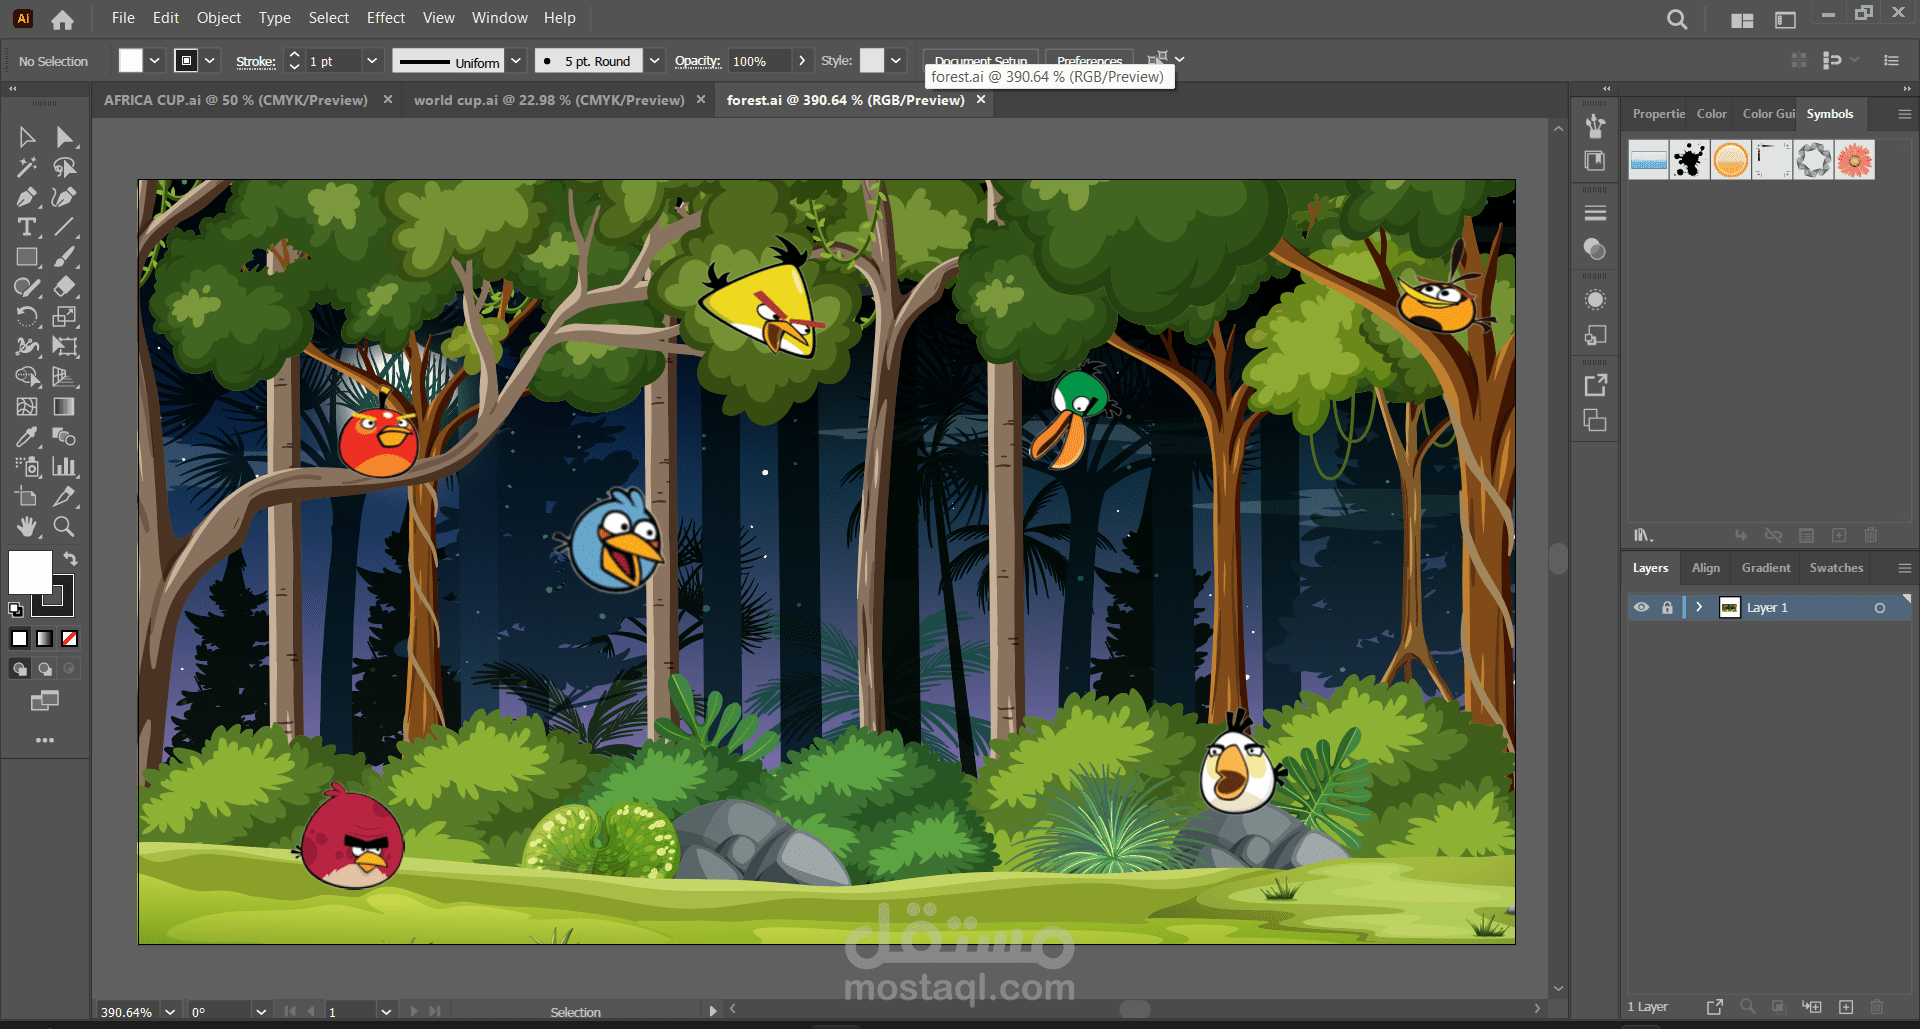
Task: Select the Shape Builder tool
Action: point(27,377)
